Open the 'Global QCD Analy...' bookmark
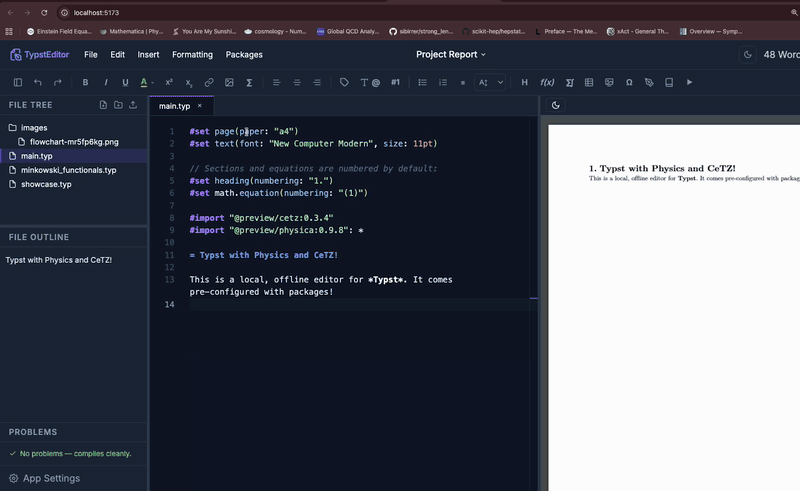The image size is (800, 491). click(x=348, y=32)
